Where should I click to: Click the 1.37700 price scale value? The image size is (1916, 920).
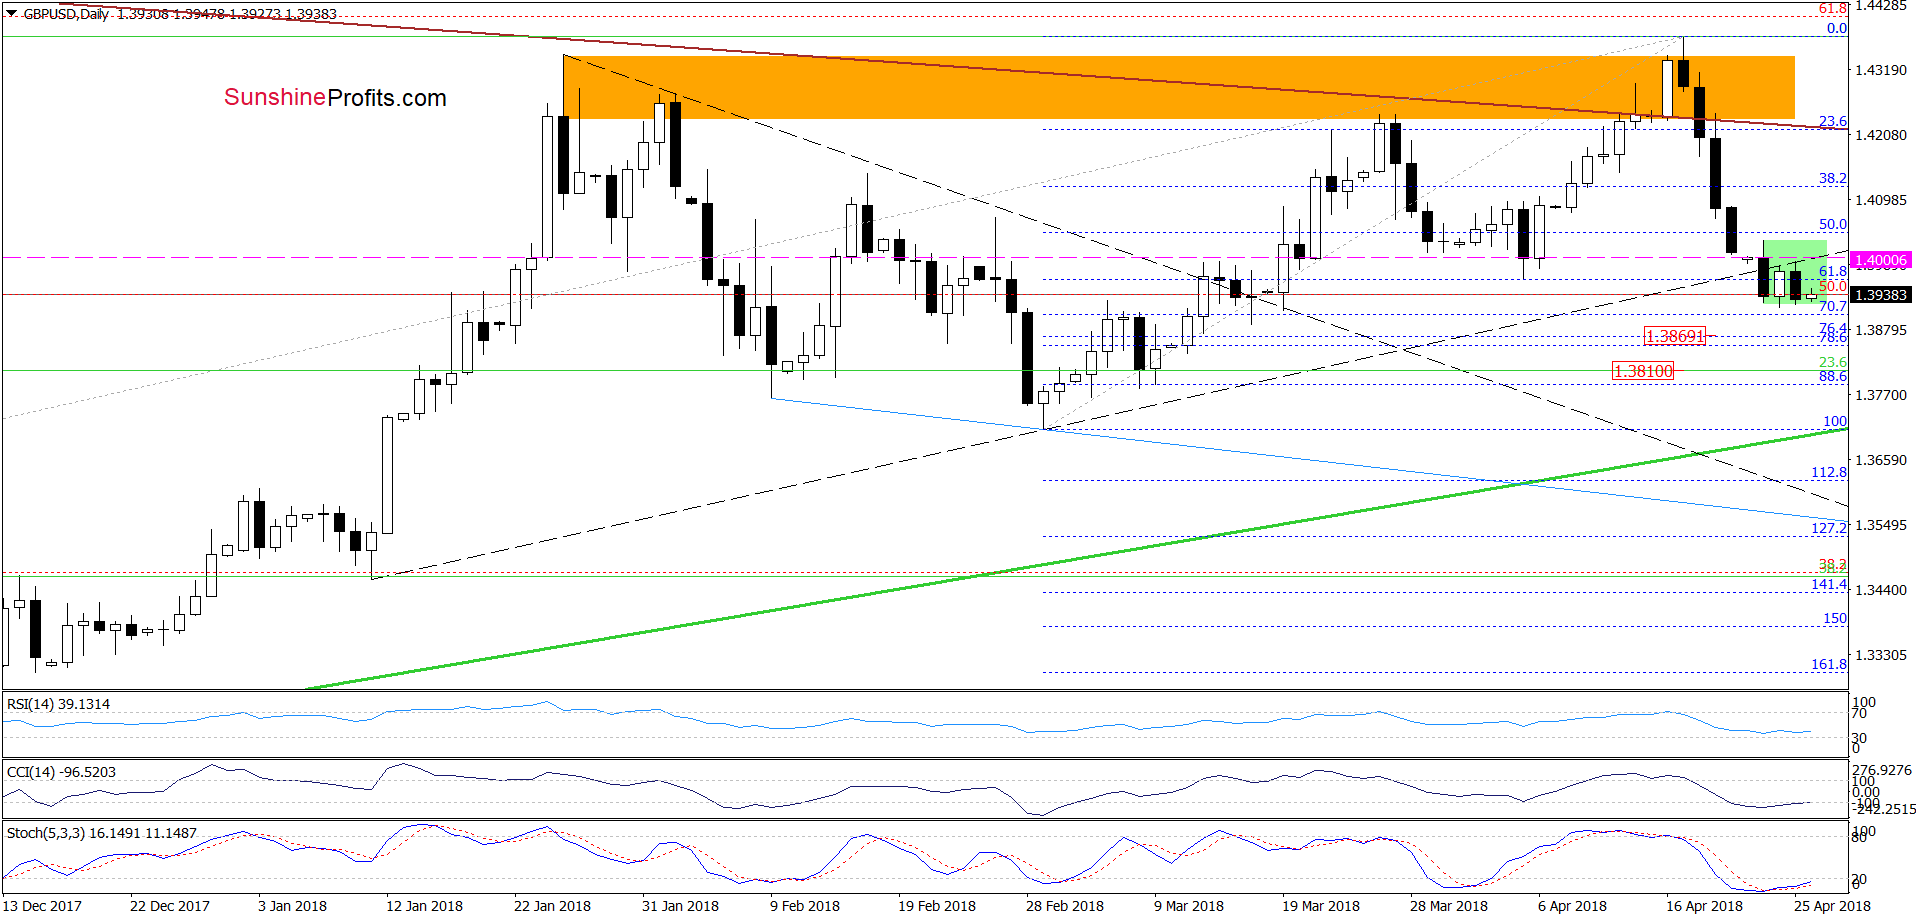(1880, 395)
